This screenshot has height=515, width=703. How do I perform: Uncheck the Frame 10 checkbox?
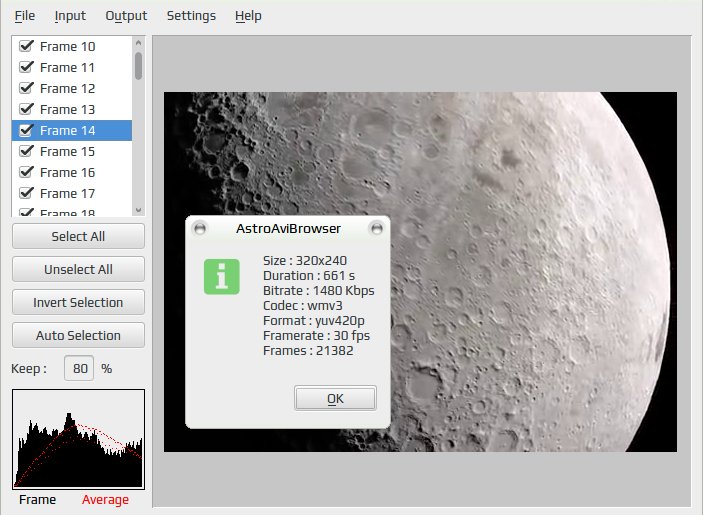tap(26, 46)
